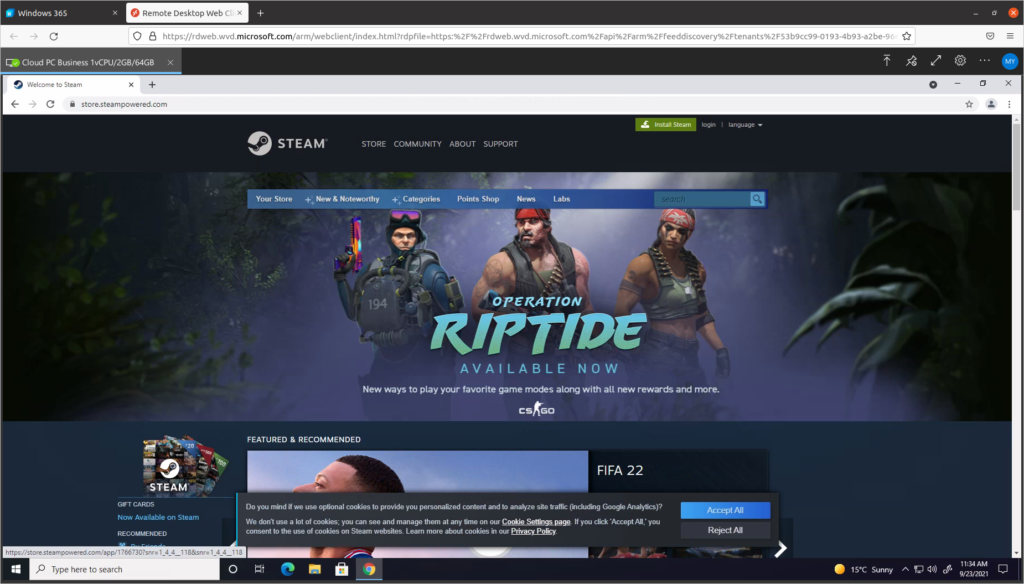Click the site lock icon beside store.steampowered.com
This screenshot has height=584, width=1024.
click(72, 104)
